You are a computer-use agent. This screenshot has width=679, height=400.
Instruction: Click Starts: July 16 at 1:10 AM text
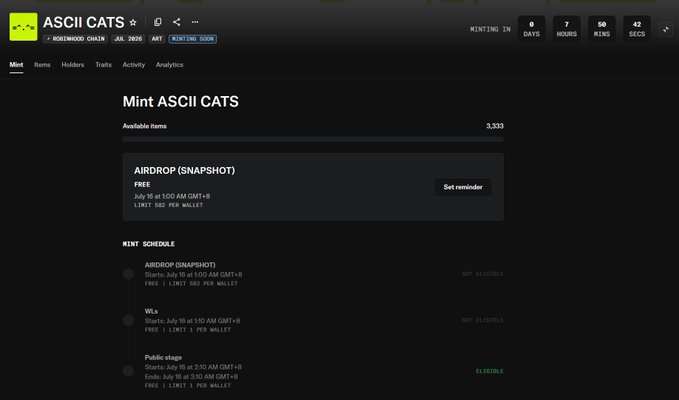tap(192, 321)
